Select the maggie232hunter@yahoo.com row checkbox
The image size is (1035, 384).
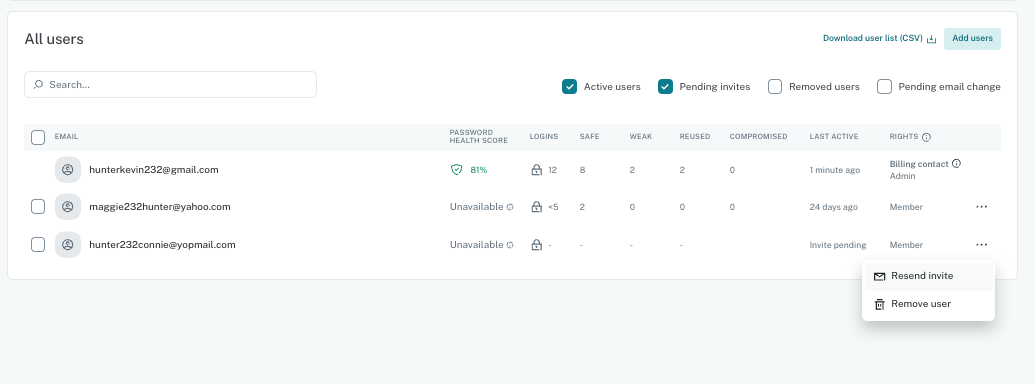[38, 207]
